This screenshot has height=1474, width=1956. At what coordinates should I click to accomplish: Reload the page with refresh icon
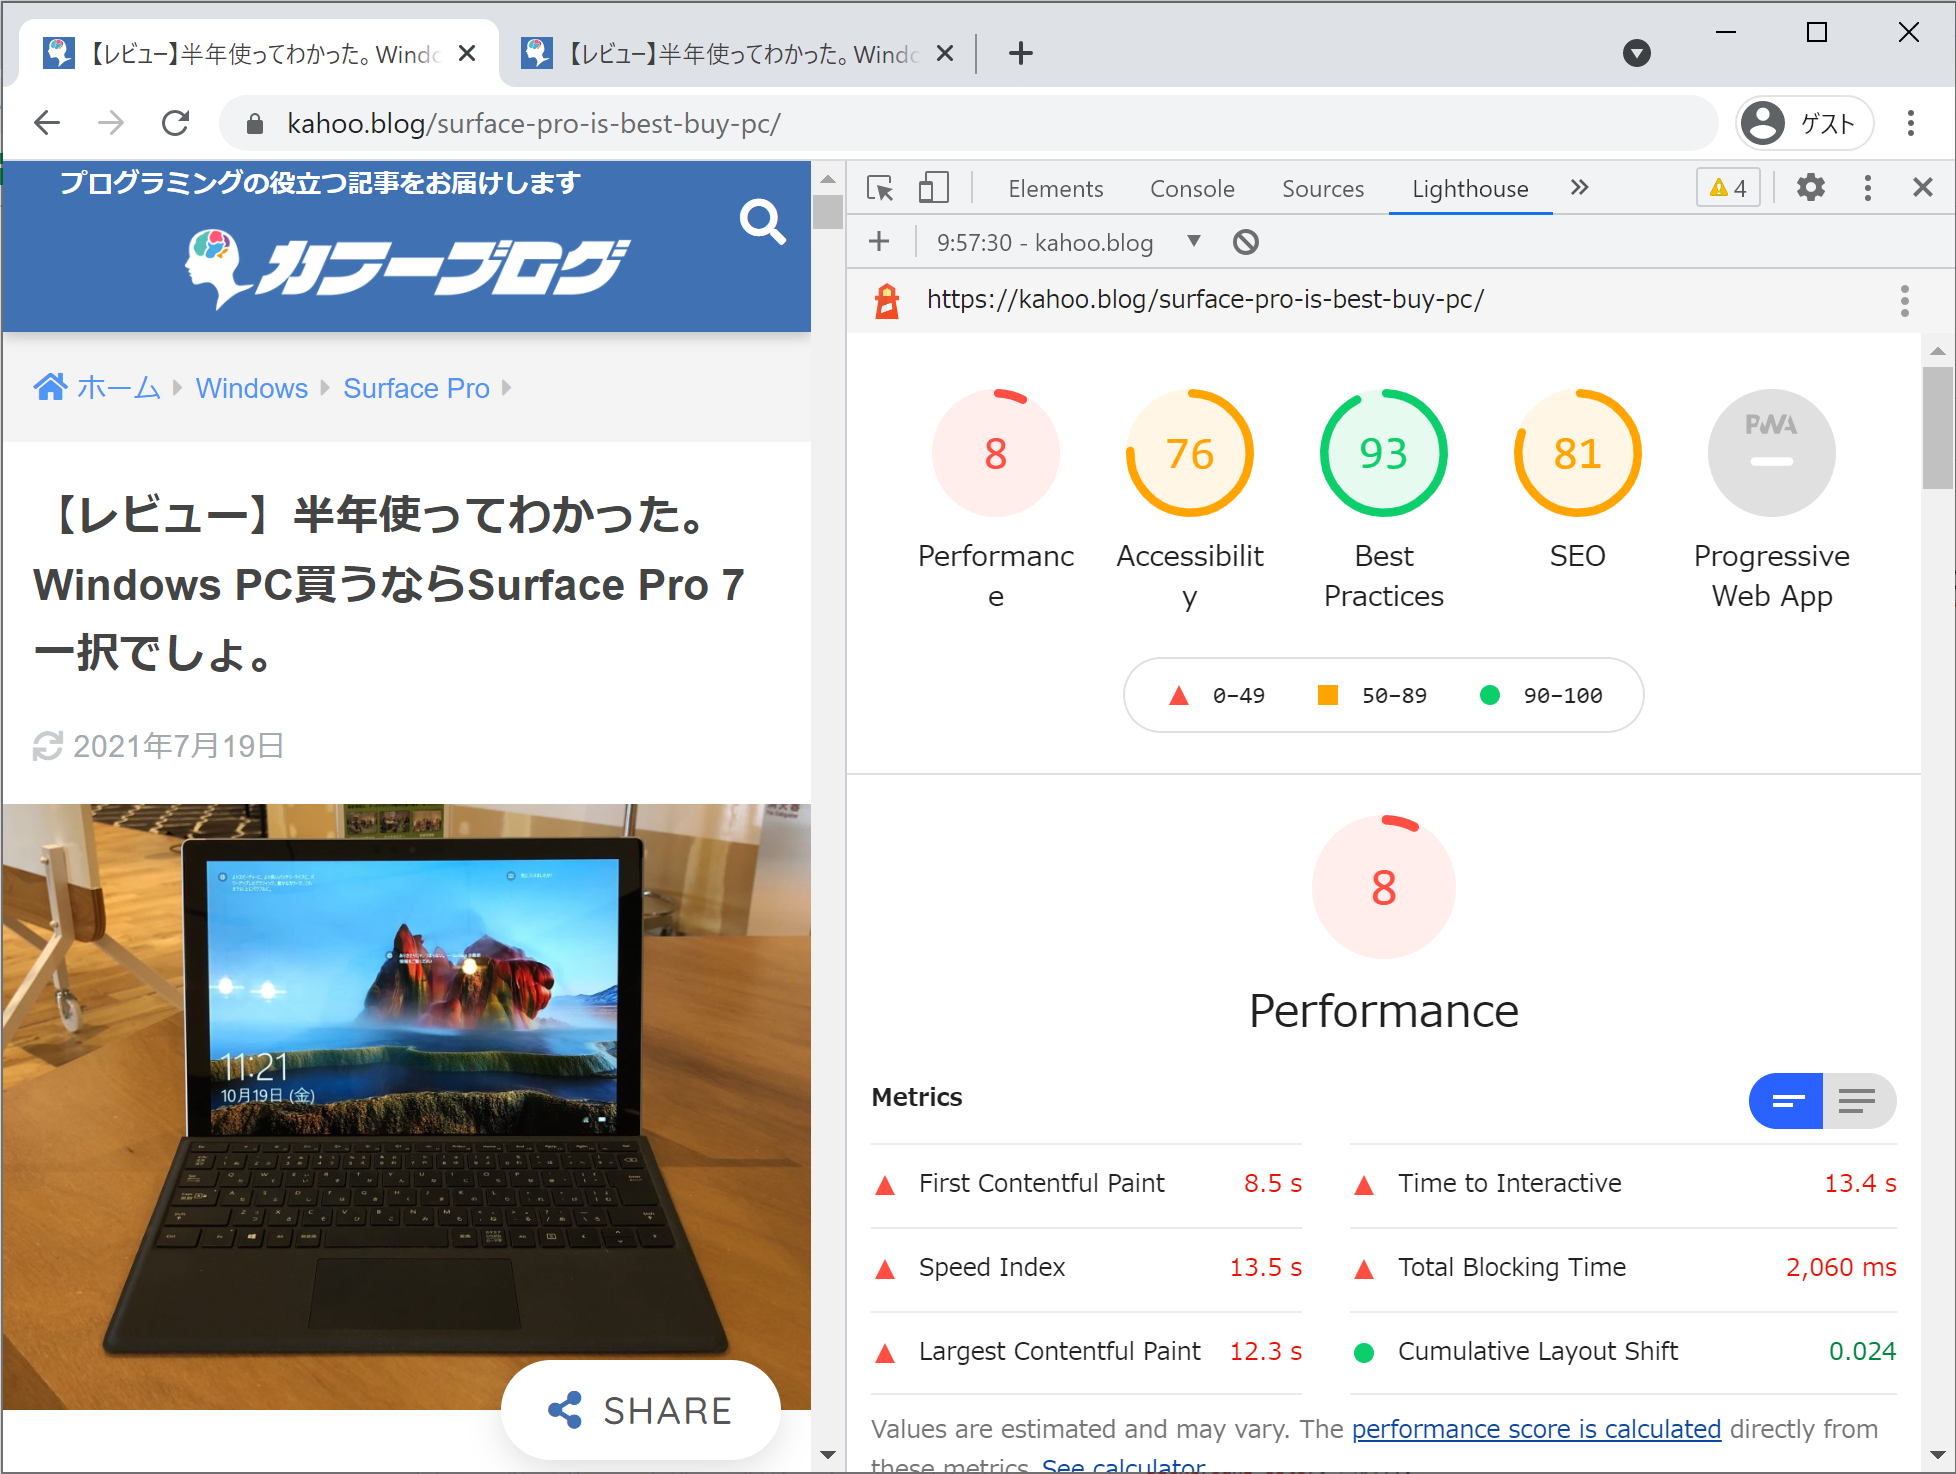click(x=176, y=123)
